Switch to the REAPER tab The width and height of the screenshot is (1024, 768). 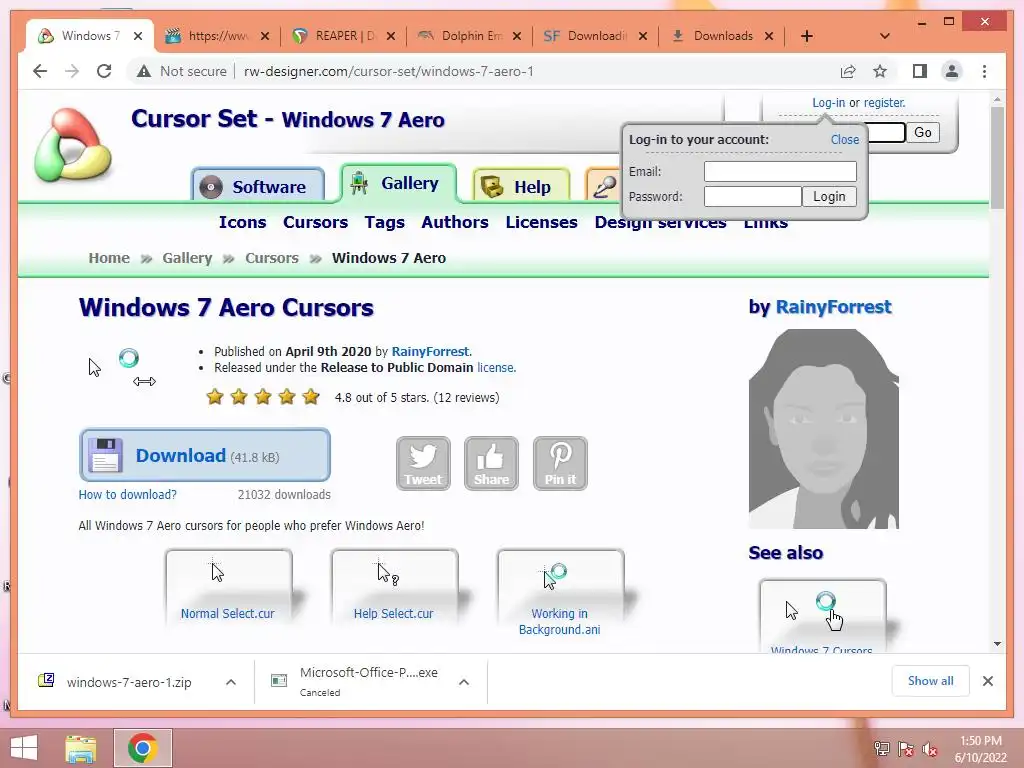click(343, 36)
